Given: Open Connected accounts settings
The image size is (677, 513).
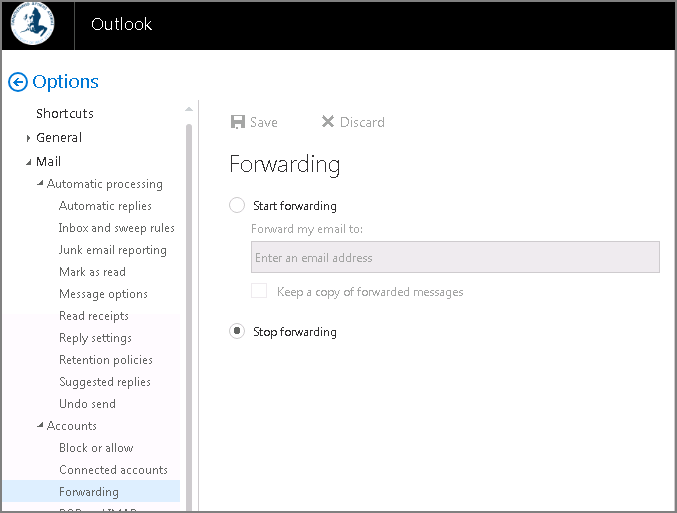Looking at the screenshot, I should [113, 470].
